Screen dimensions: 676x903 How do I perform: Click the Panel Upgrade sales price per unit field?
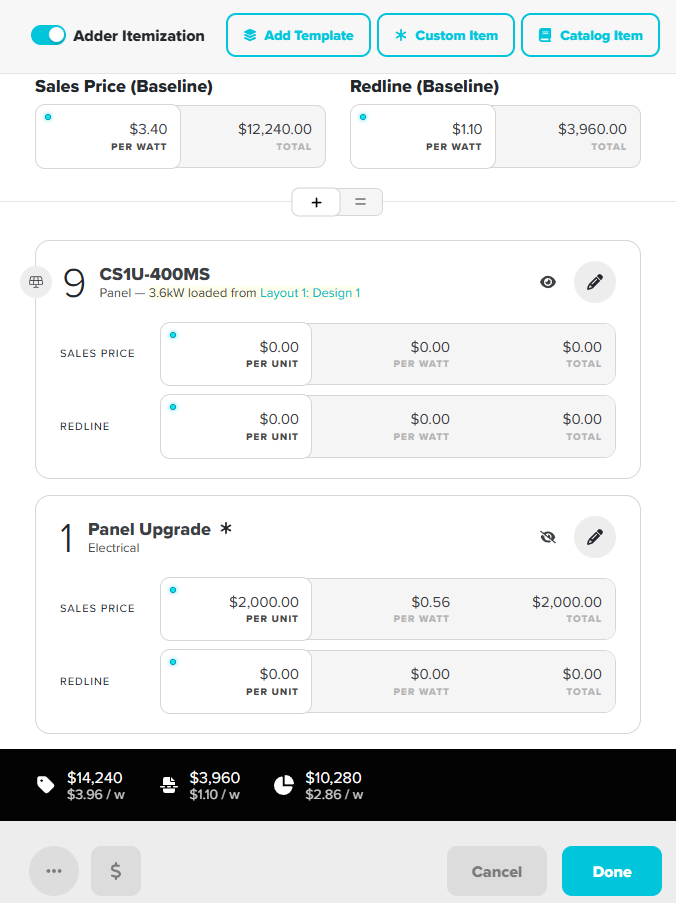pyautogui.click(x=236, y=609)
